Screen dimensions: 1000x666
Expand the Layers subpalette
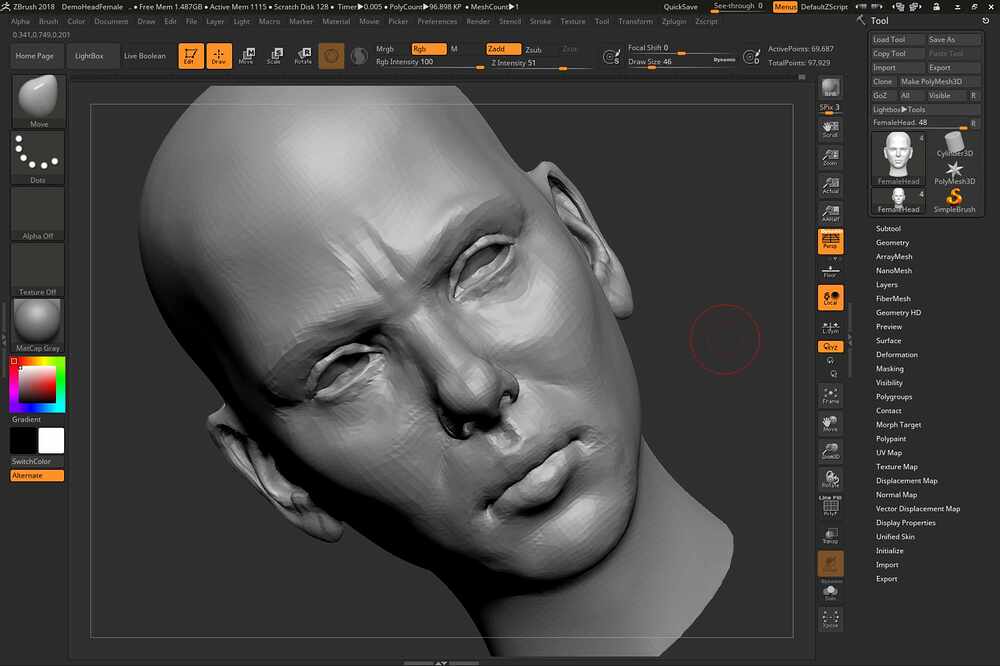[886, 285]
